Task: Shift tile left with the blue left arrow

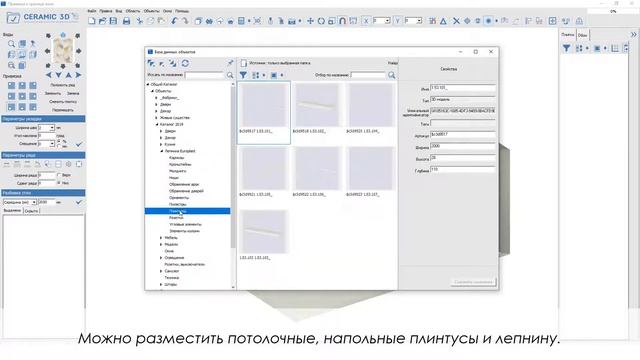Action: click(x=49, y=75)
